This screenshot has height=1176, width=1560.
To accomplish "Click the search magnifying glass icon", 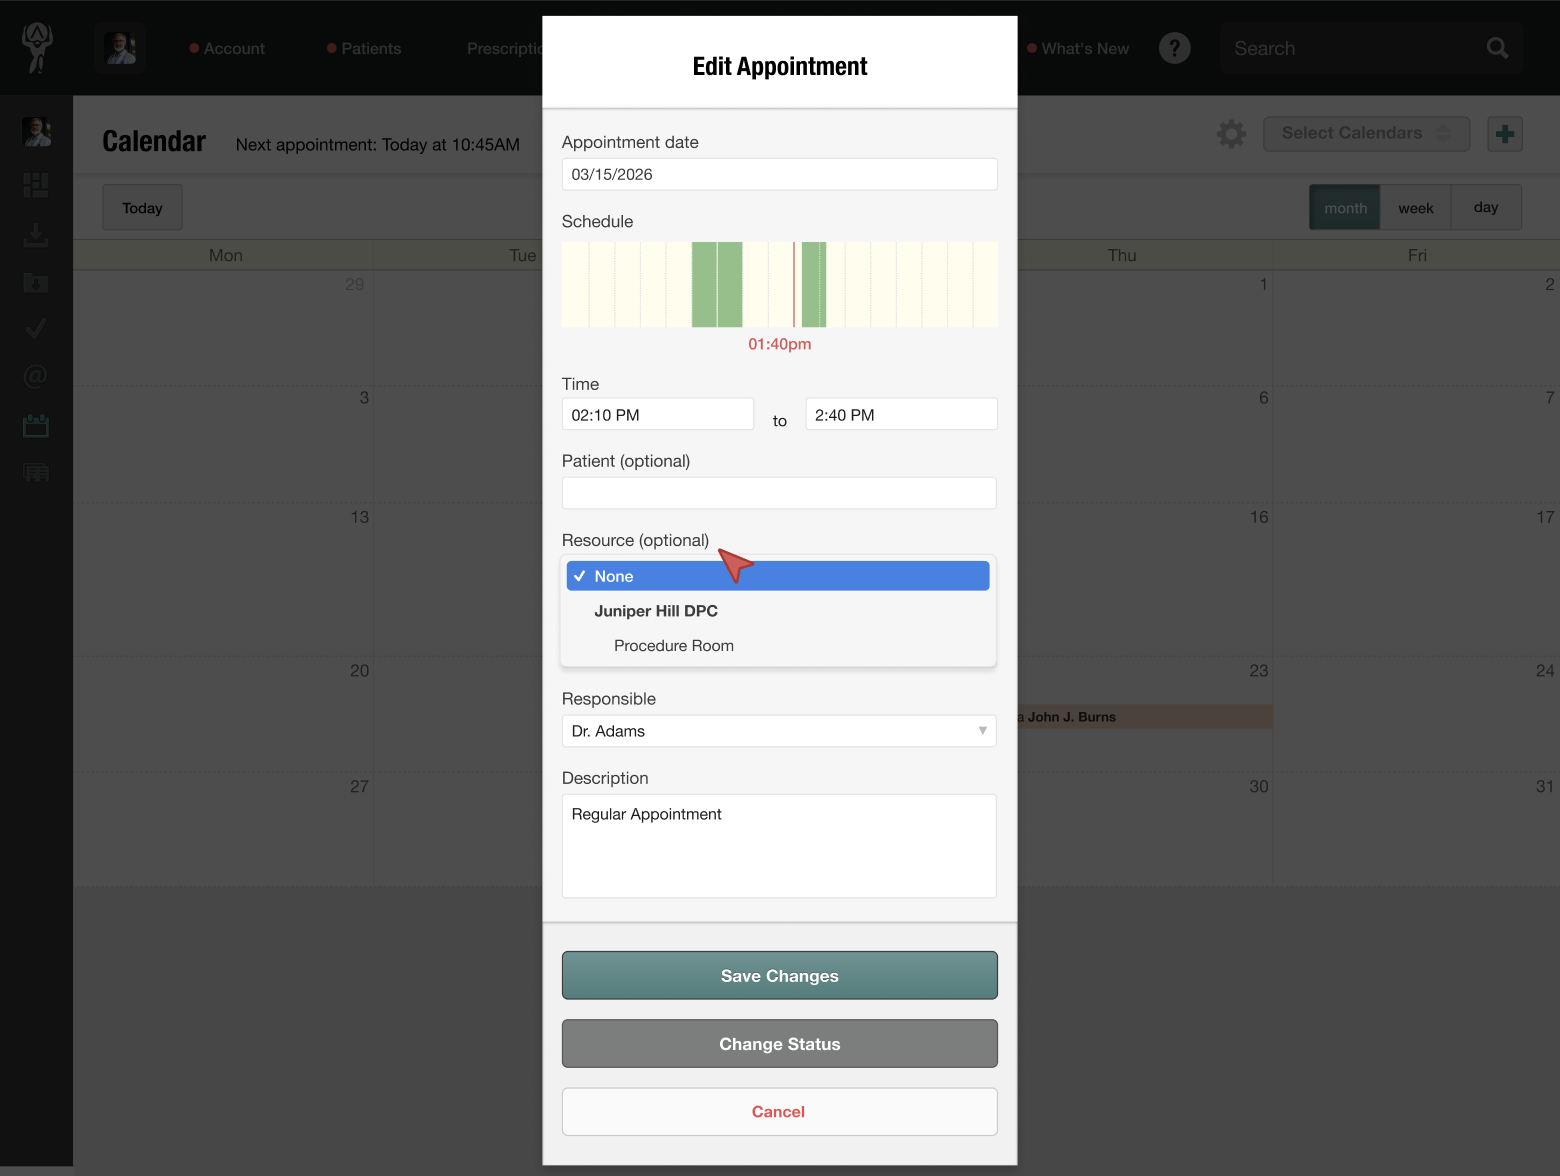I will (x=1497, y=48).
